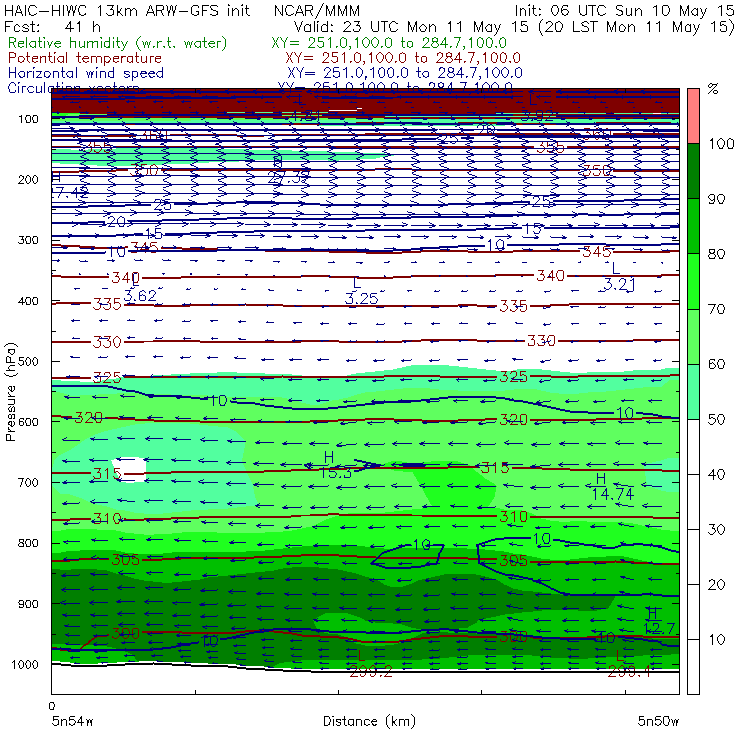Click the '600' pressure axis tick label
The width and height of the screenshot is (740, 740).
(x=28, y=421)
